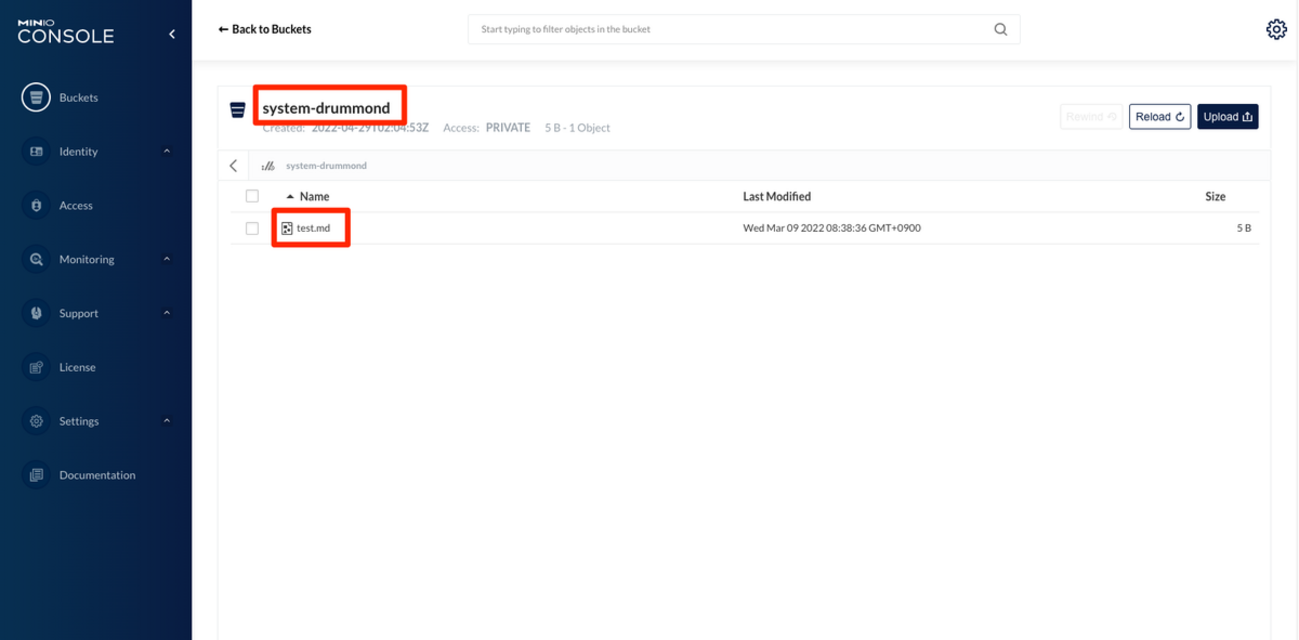
Task: Click the system-drummond bucket title
Action: click(x=326, y=108)
